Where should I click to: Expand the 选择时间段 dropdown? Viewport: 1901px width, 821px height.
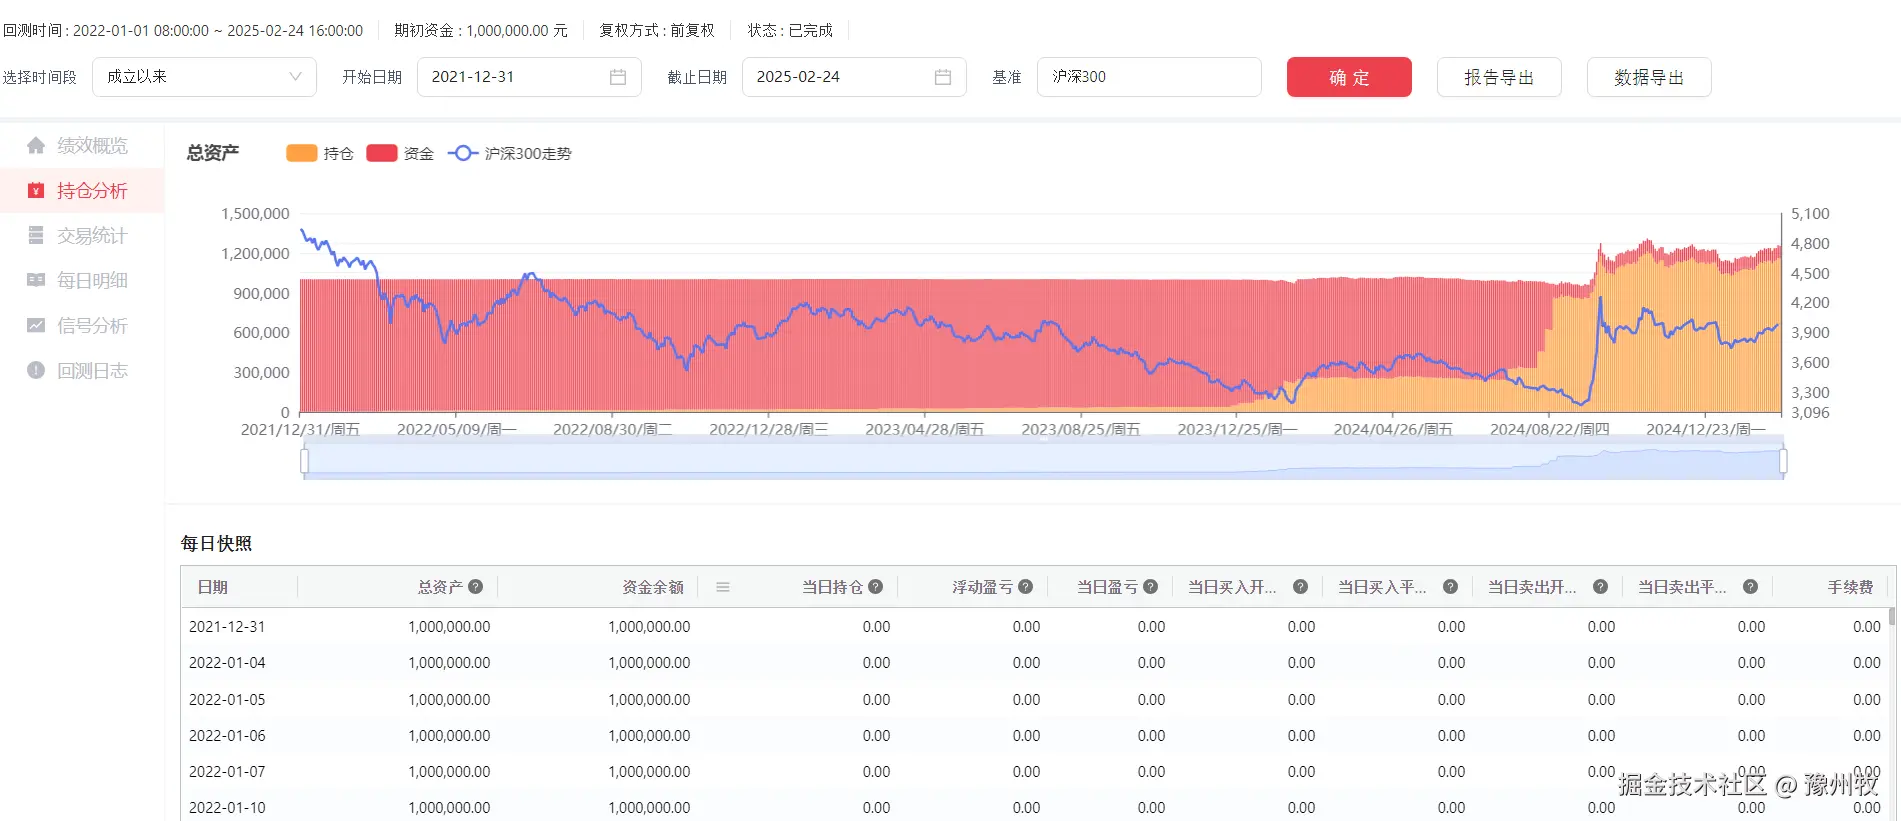[x=204, y=77]
